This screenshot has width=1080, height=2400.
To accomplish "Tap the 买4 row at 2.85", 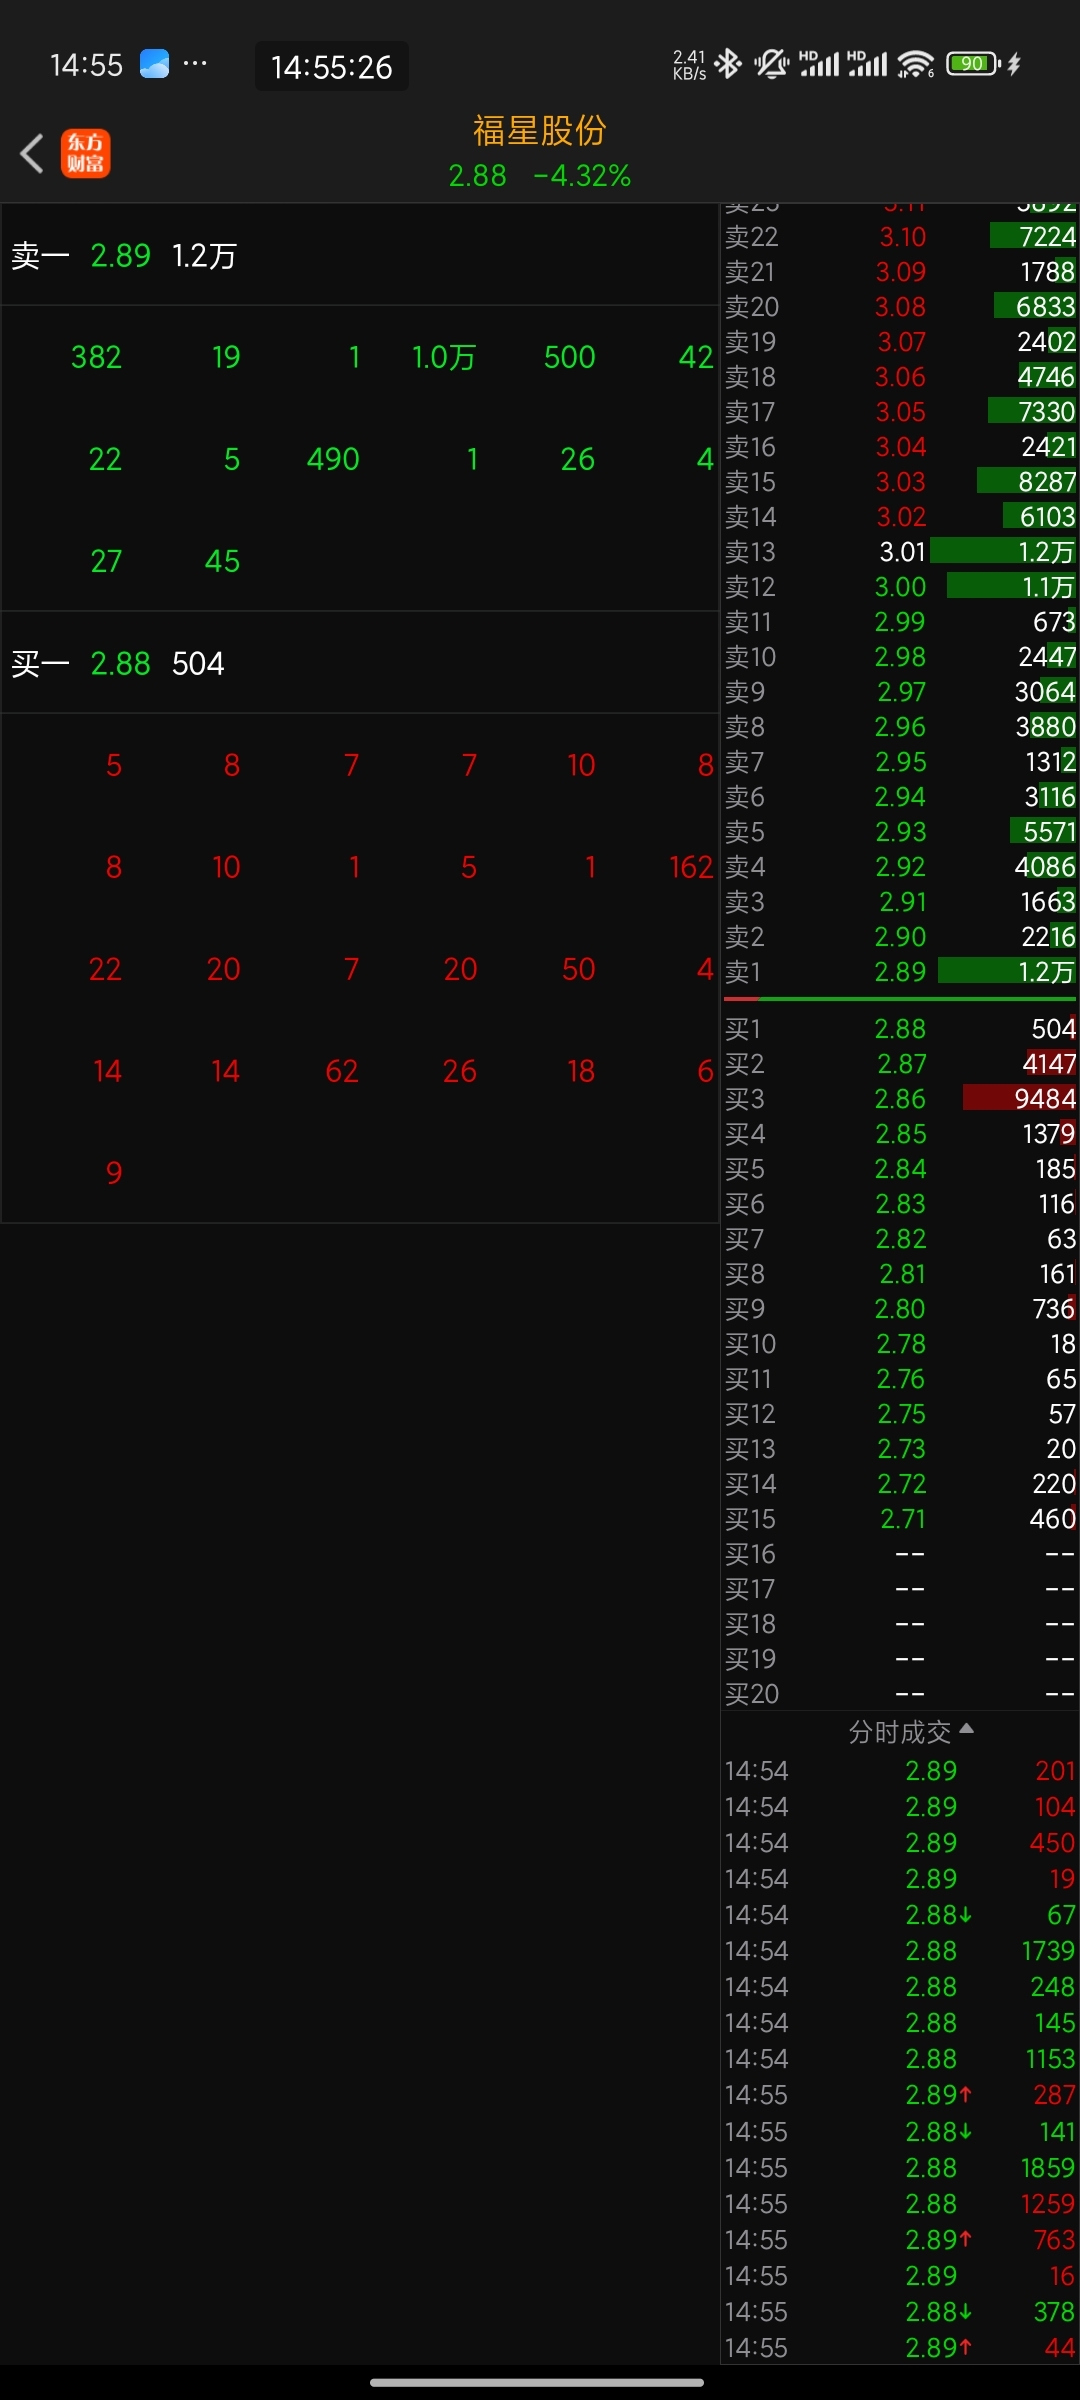I will point(900,1134).
